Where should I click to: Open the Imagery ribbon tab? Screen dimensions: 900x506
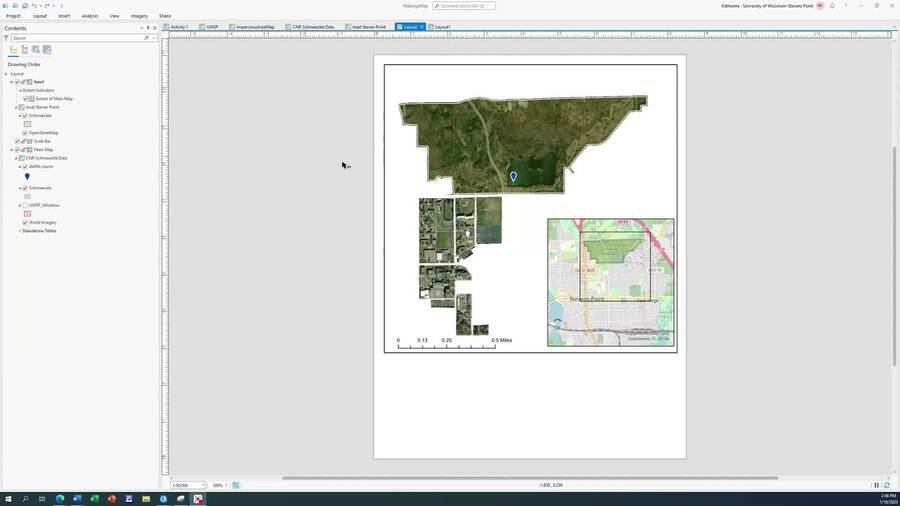[x=139, y=16]
